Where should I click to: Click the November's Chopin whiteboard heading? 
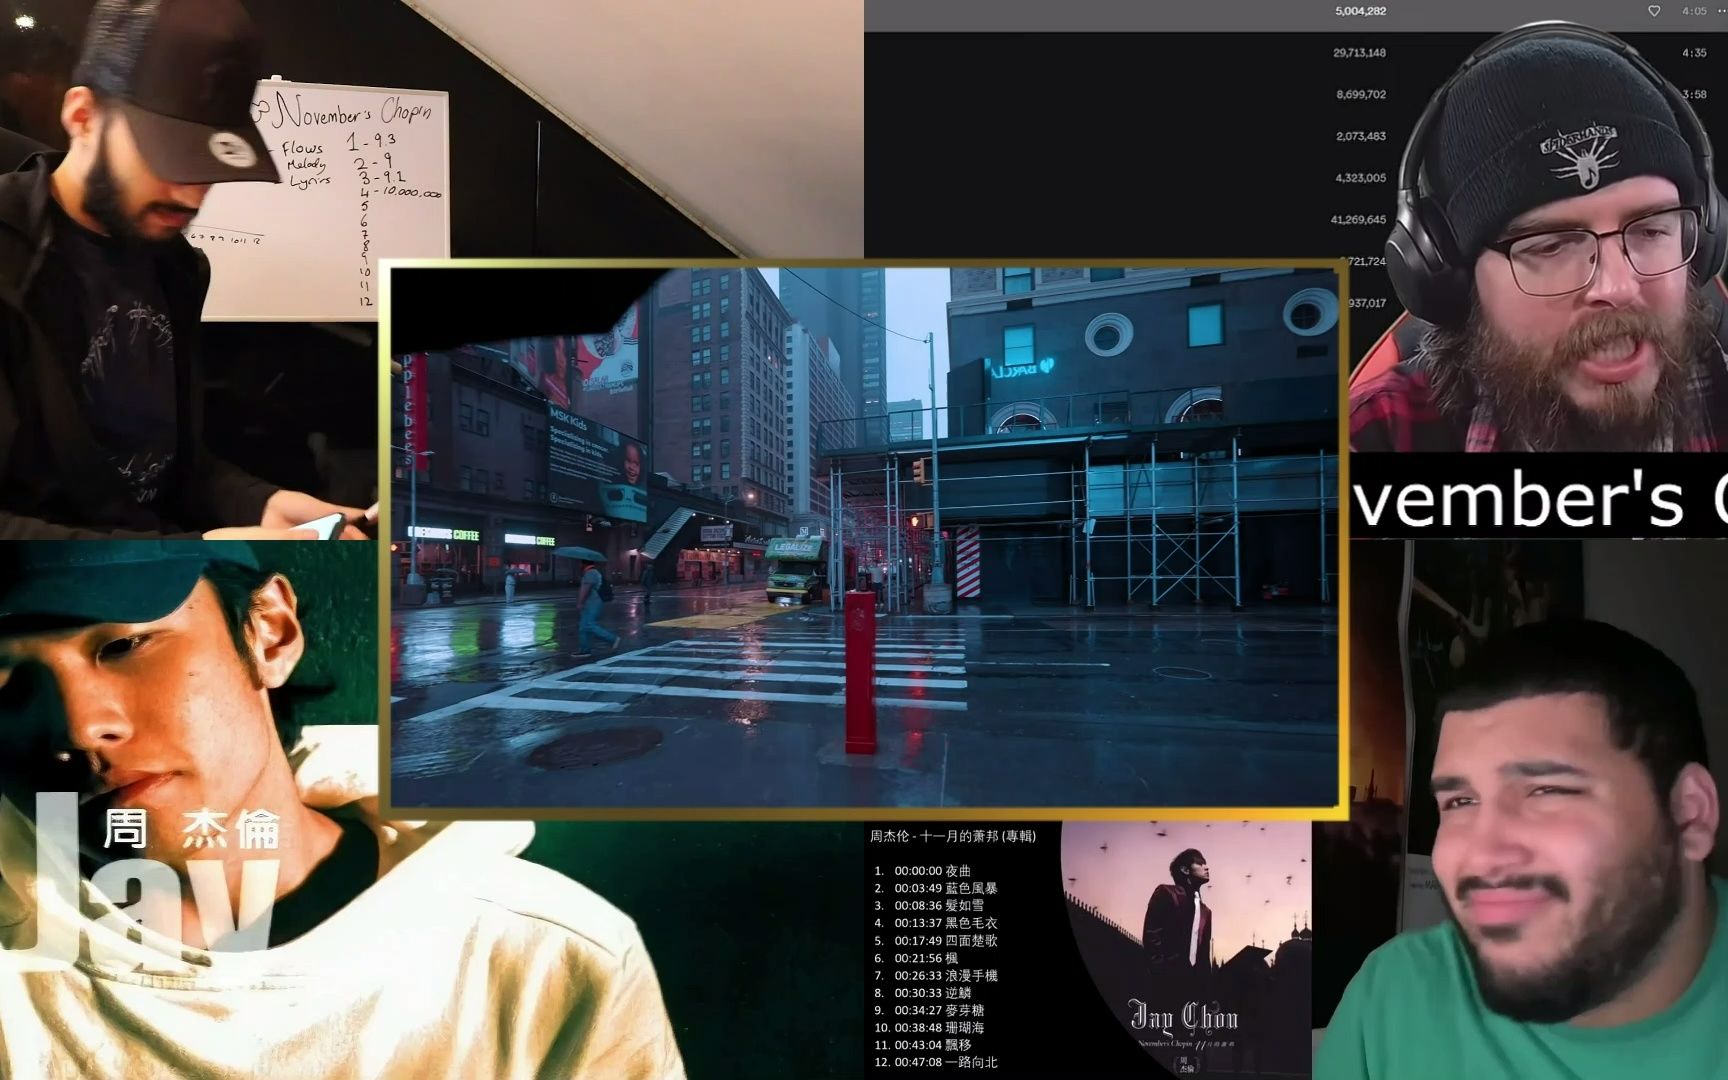[x=353, y=109]
